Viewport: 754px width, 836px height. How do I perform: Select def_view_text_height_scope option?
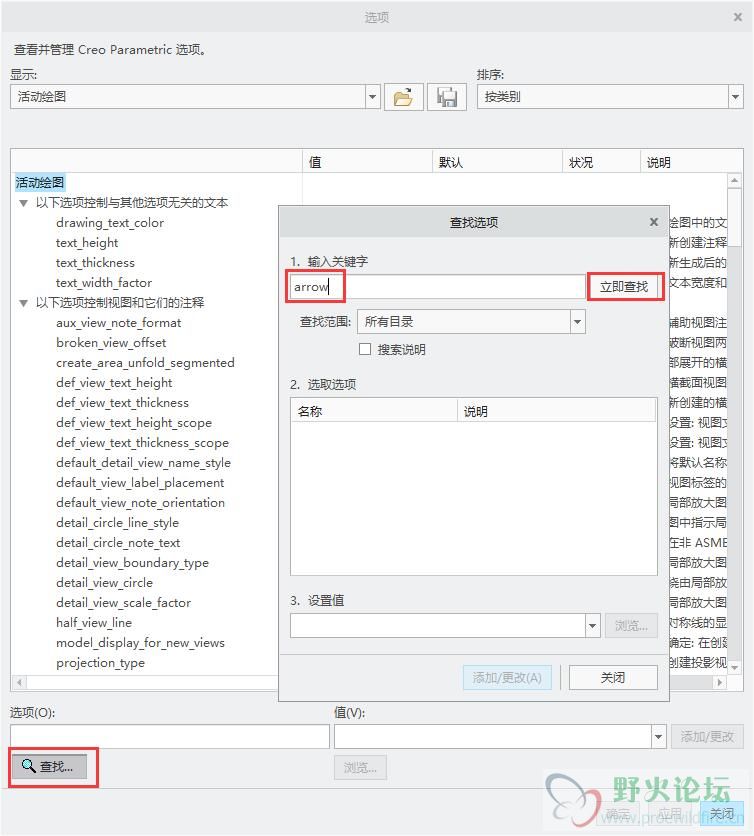(134, 423)
